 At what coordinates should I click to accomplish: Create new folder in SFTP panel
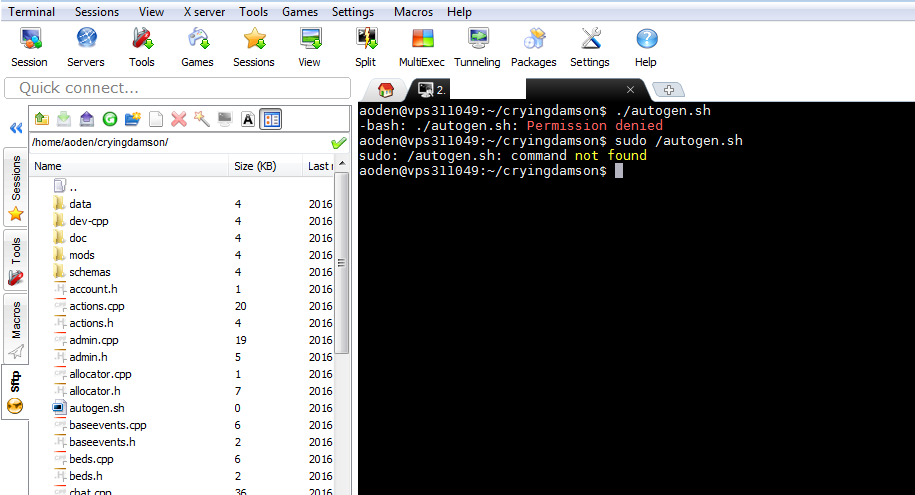click(x=133, y=119)
